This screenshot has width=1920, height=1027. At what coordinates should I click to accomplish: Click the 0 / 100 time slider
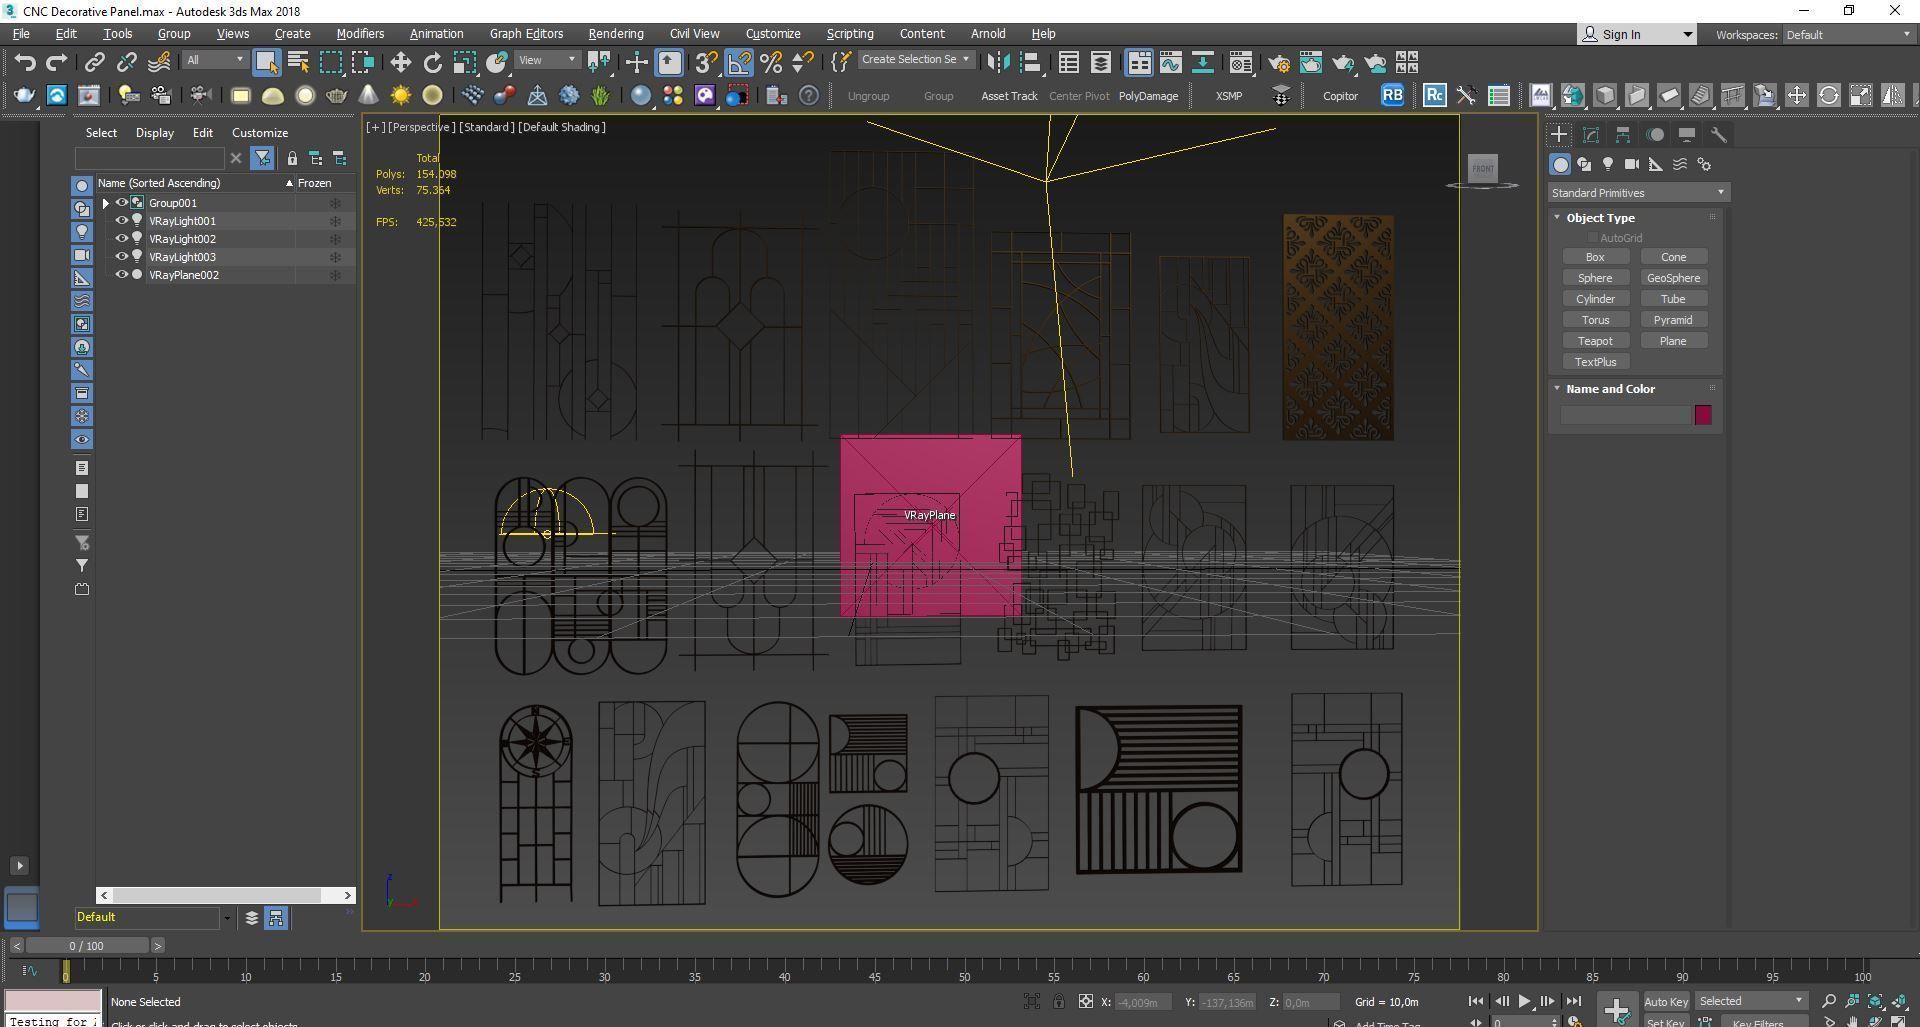coord(87,946)
